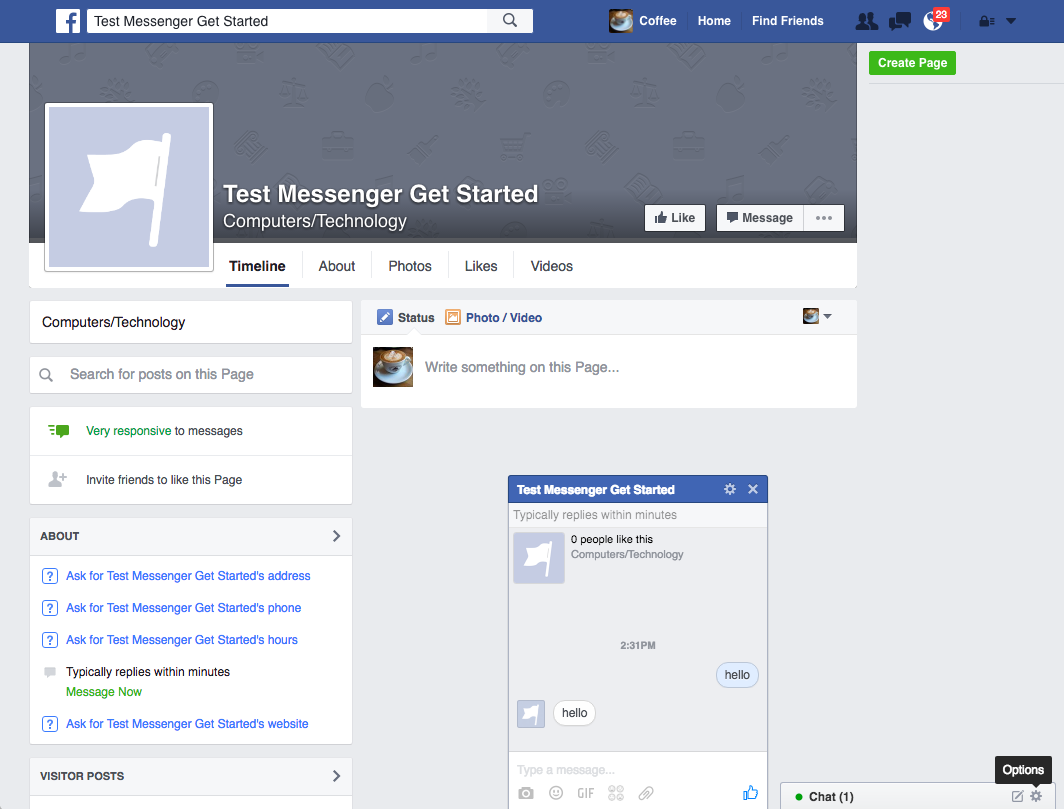Click the page's flag profile picture
The height and width of the screenshot is (809, 1064).
pyautogui.click(x=129, y=187)
